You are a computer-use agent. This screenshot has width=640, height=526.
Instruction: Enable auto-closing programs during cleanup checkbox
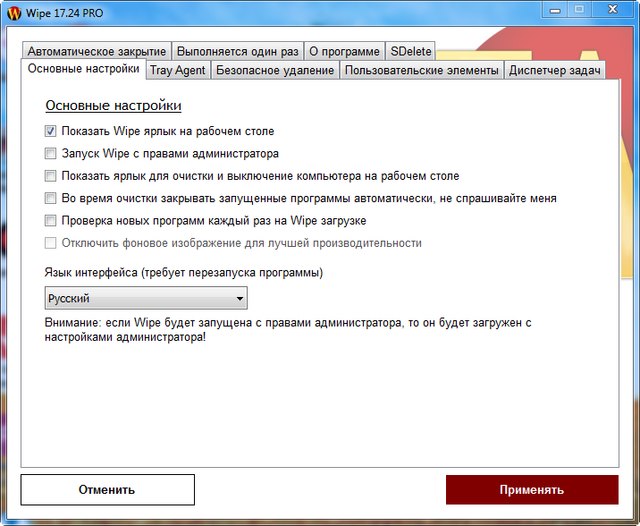click(51, 198)
